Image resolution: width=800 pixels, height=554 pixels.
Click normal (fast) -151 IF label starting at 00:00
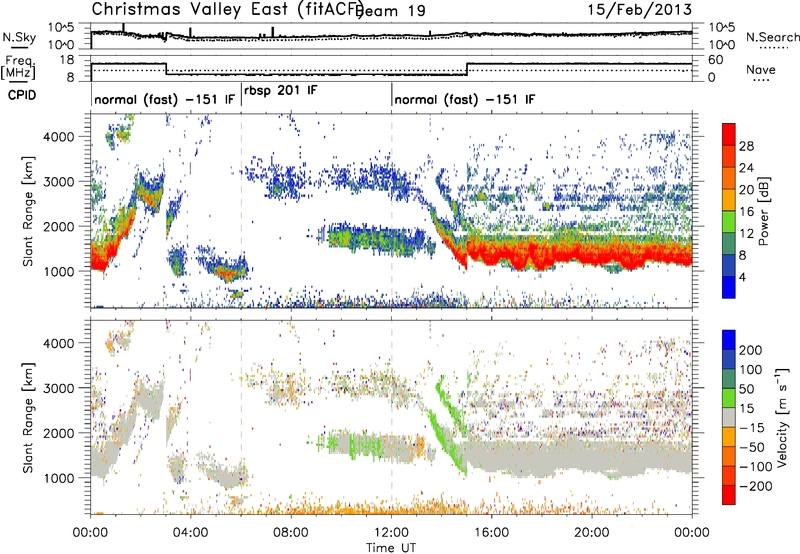point(164,99)
